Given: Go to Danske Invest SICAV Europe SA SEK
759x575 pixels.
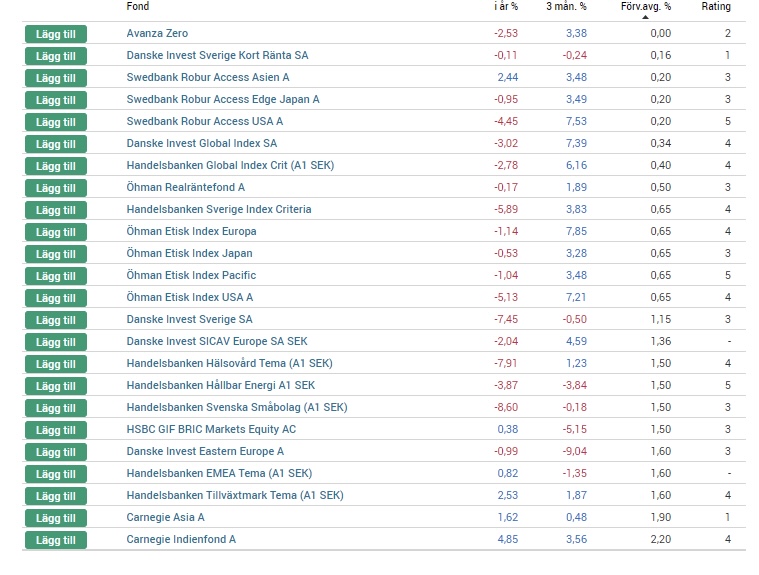Looking at the screenshot, I should [x=217, y=342].
